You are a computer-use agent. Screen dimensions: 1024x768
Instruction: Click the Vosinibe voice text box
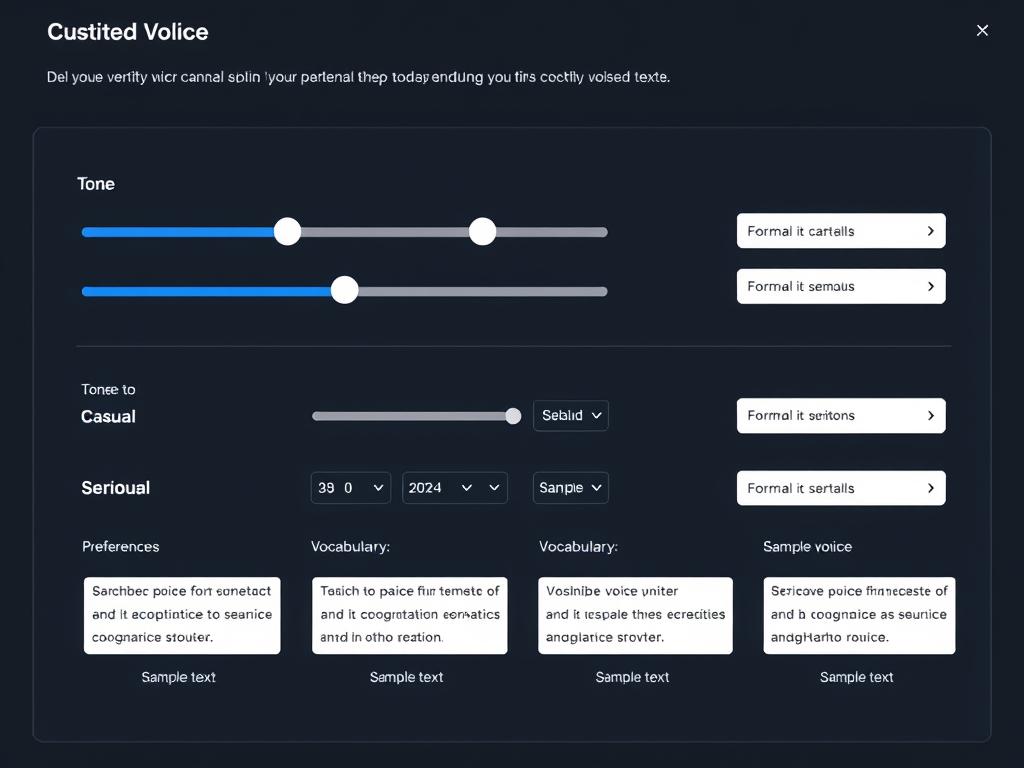coord(635,615)
